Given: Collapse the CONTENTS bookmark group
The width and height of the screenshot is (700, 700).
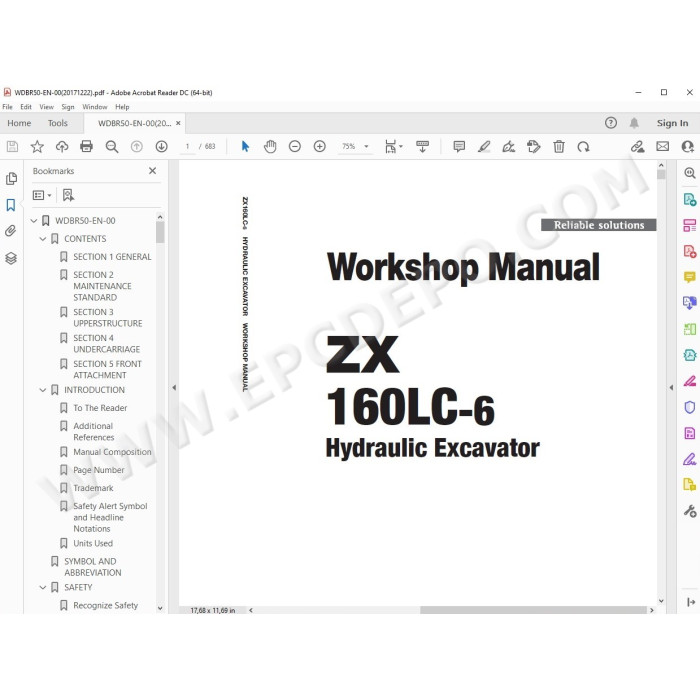Looking at the screenshot, I should pos(43,239).
